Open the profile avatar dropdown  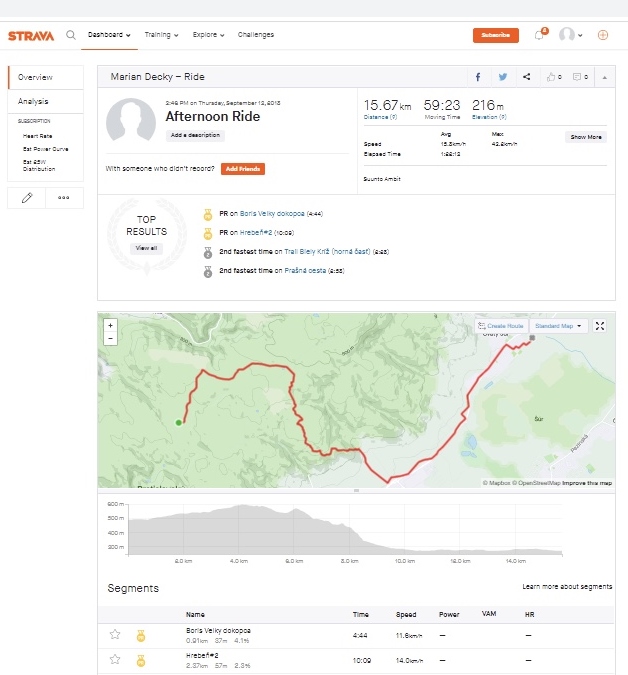point(571,35)
